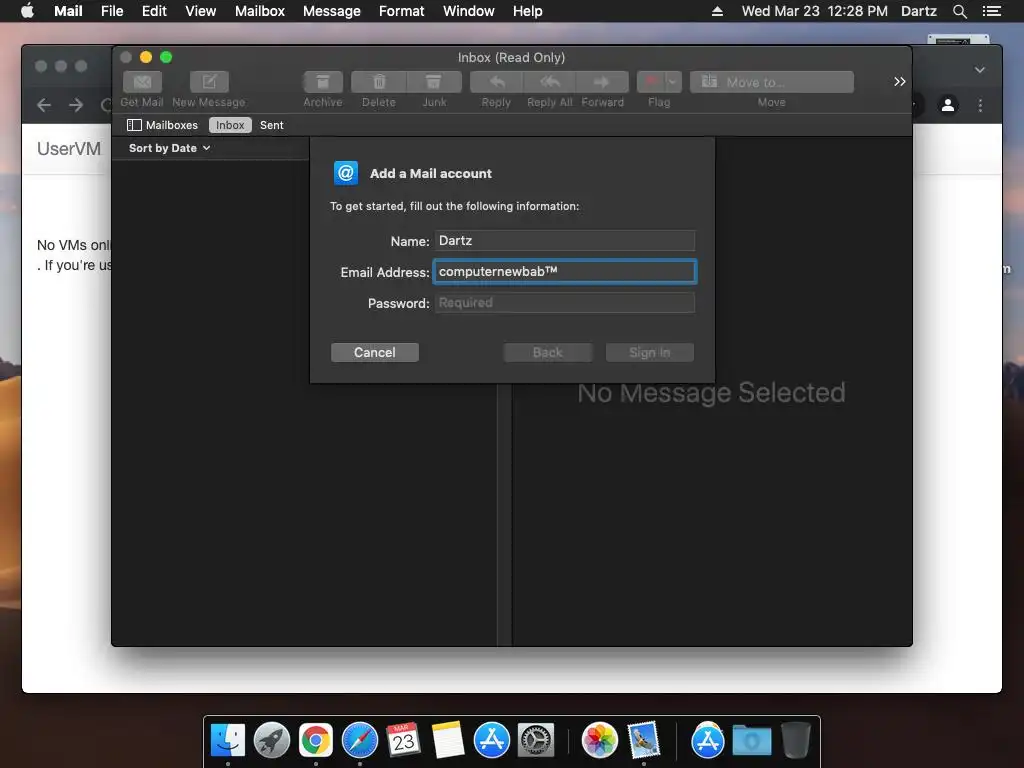Open the Format menu
1024x768 pixels.
(402, 11)
